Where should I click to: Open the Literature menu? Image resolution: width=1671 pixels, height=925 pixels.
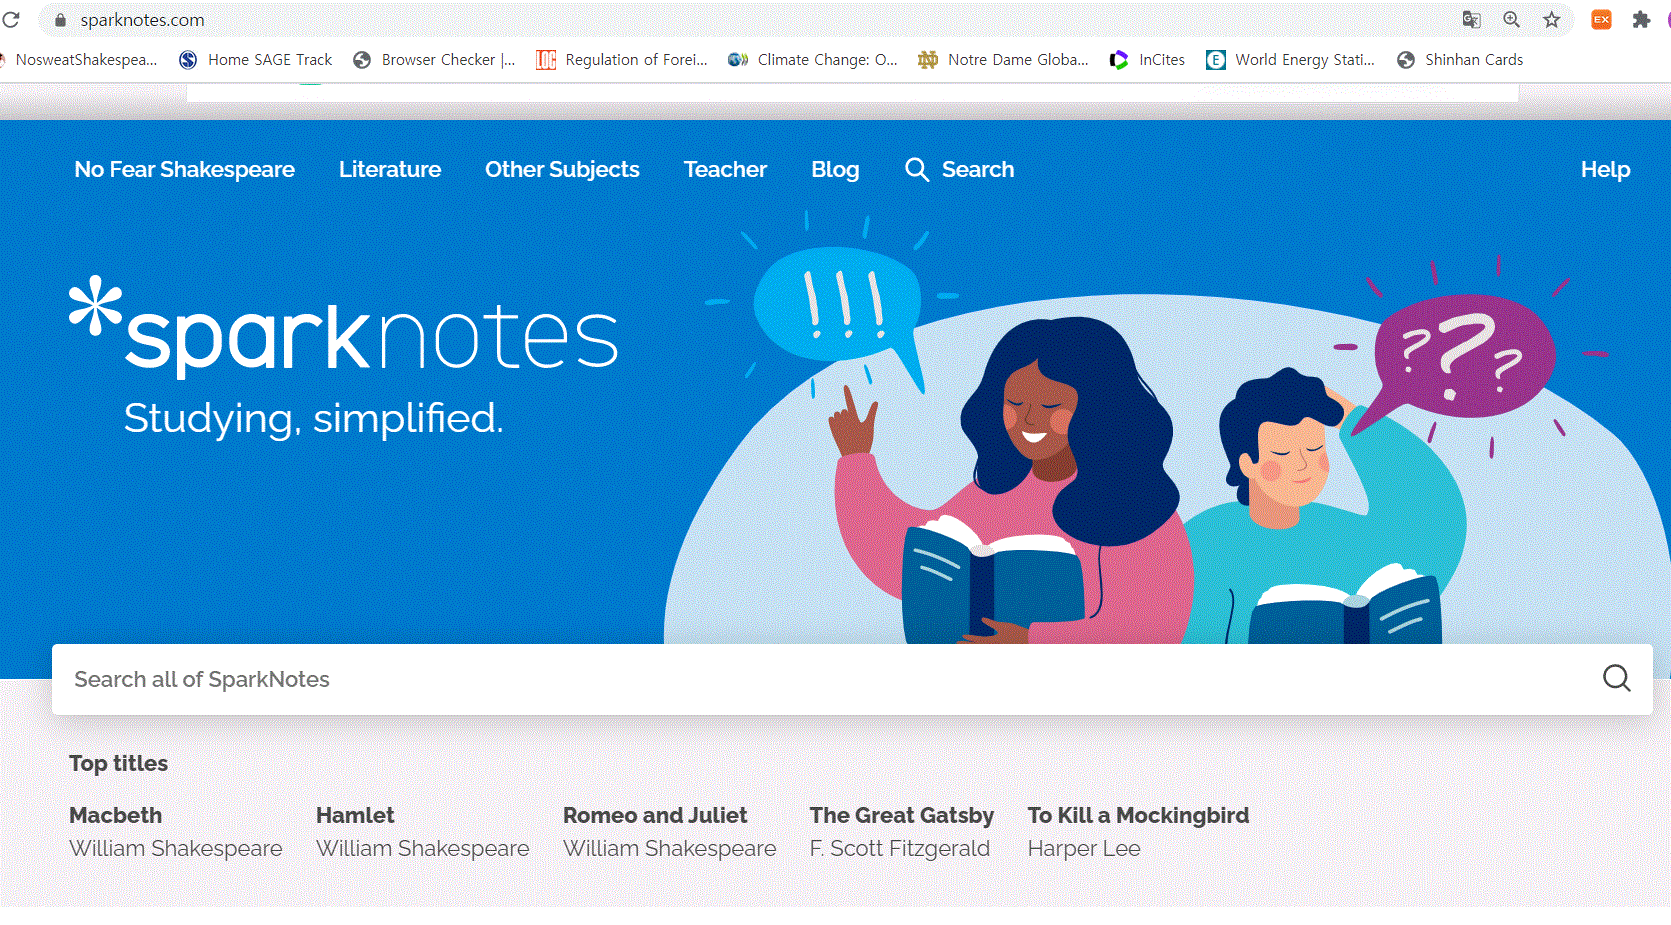(390, 170)
